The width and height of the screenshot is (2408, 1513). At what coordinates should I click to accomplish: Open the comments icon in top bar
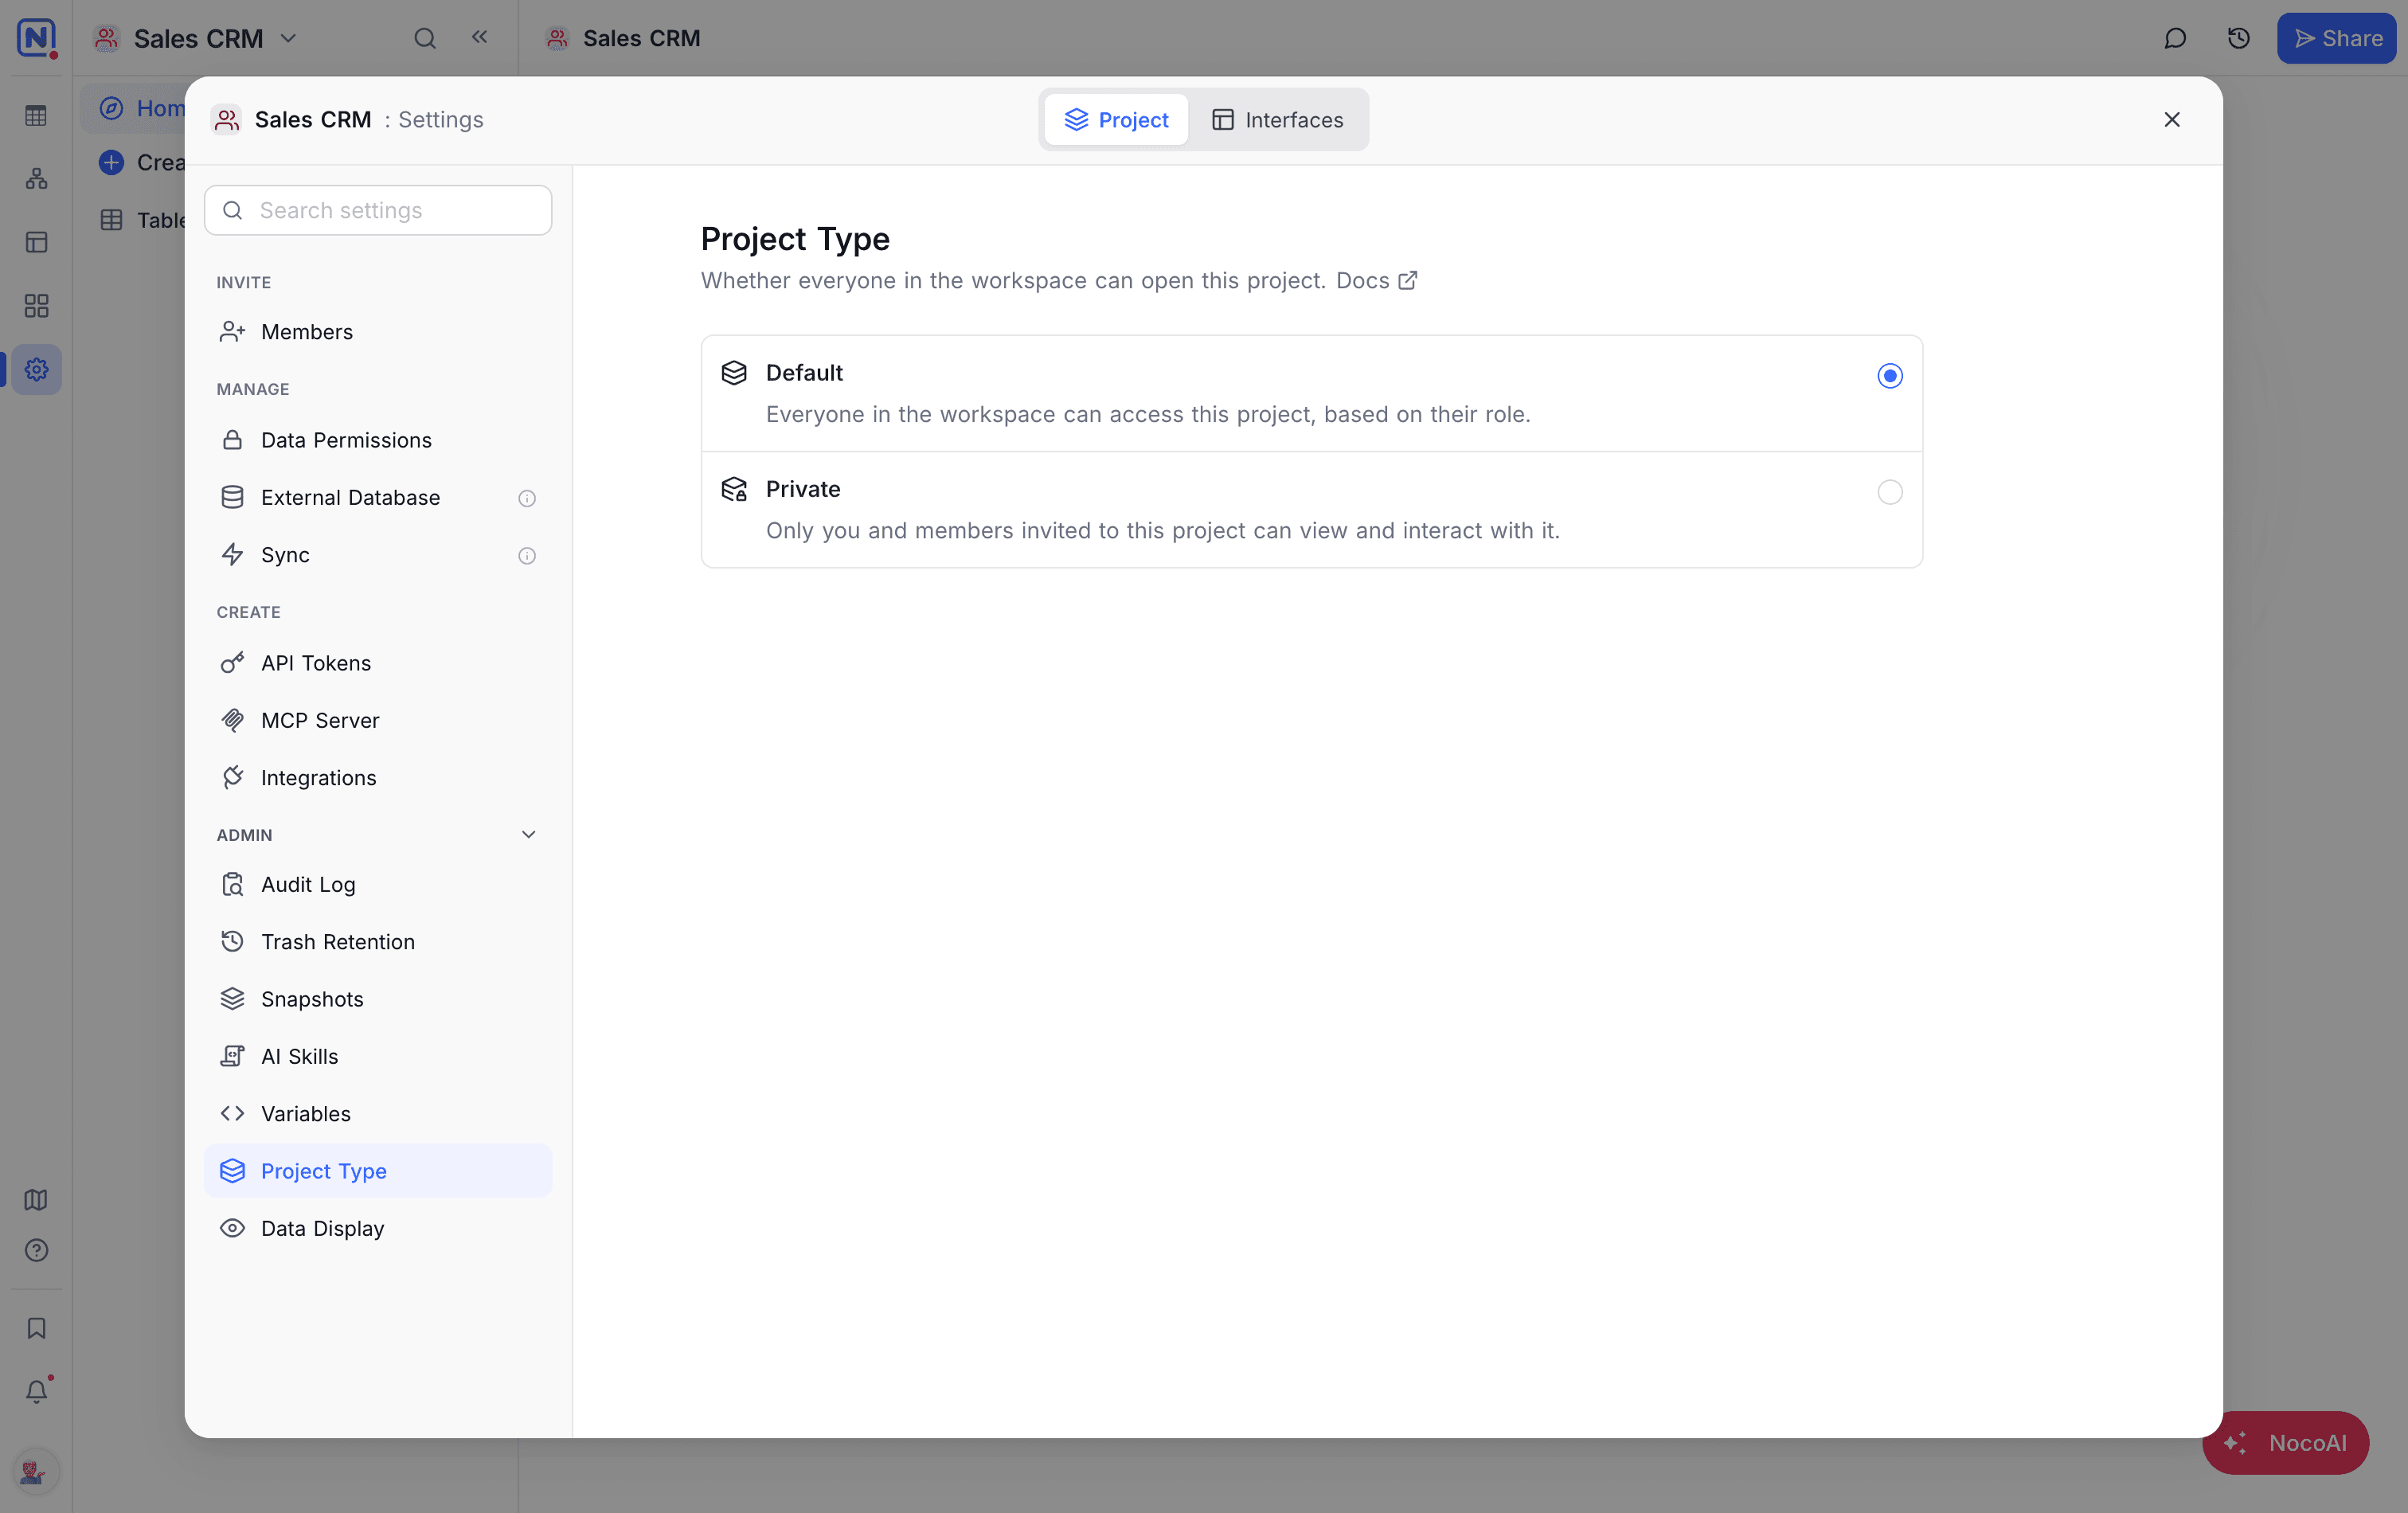(x=2175, y=38)
